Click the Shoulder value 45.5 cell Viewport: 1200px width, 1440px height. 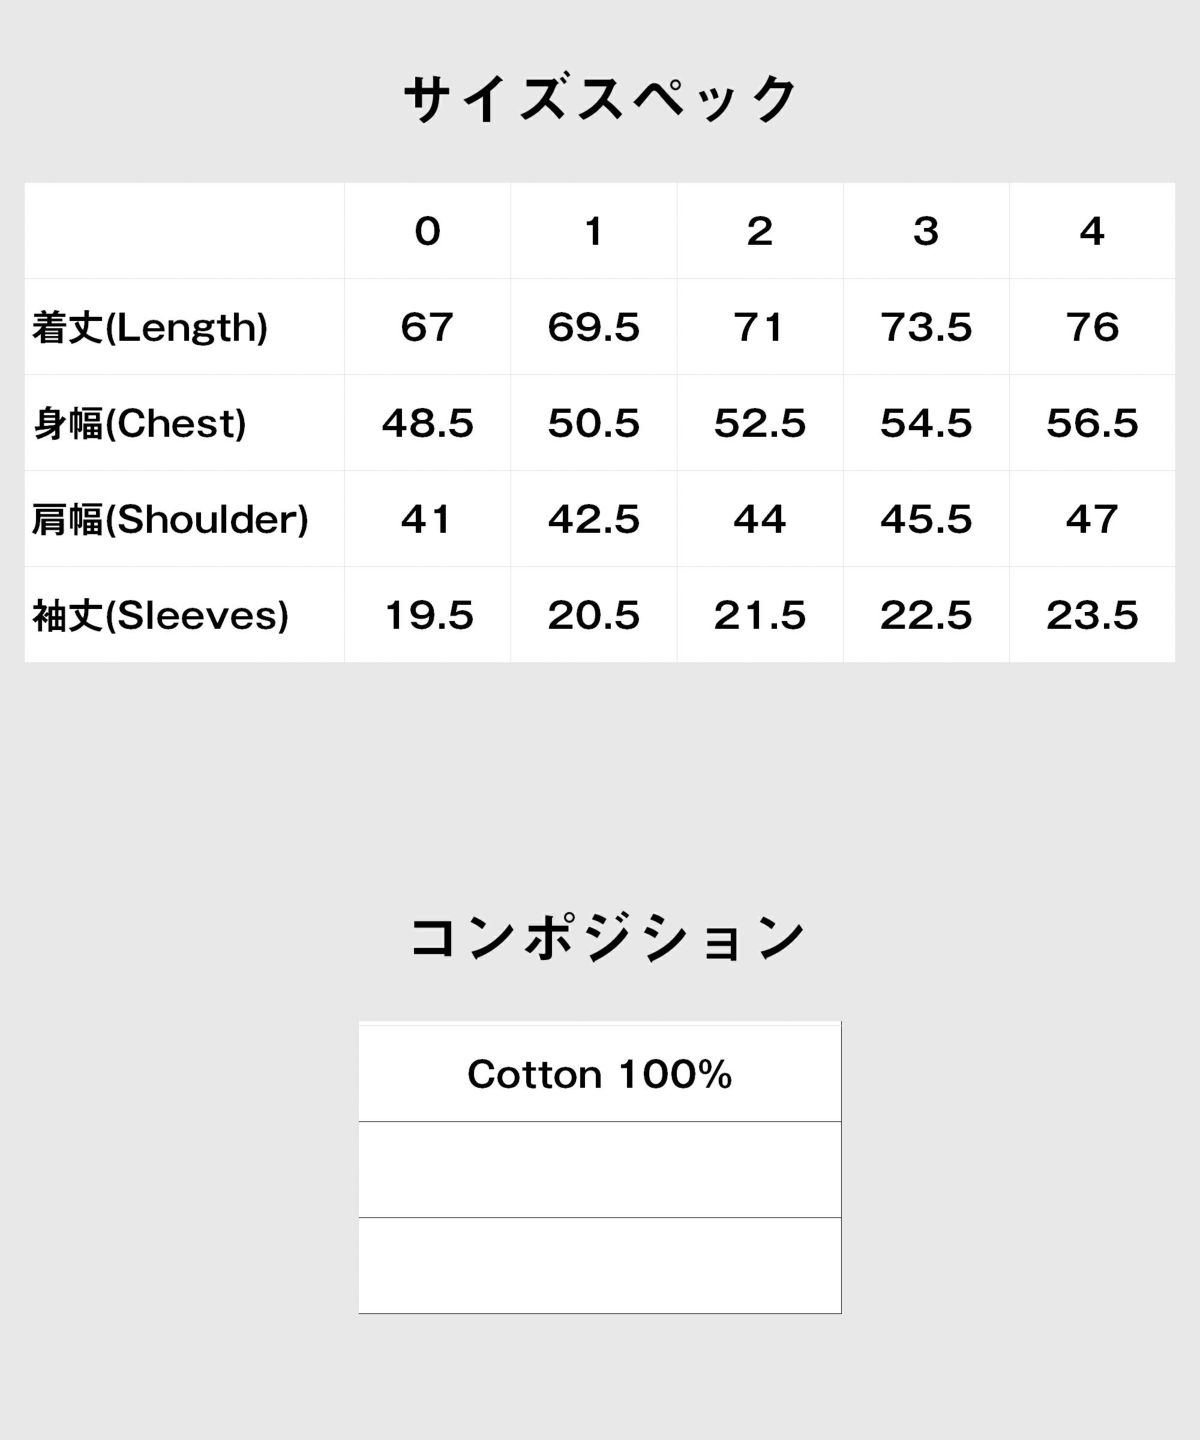[926, 519]
